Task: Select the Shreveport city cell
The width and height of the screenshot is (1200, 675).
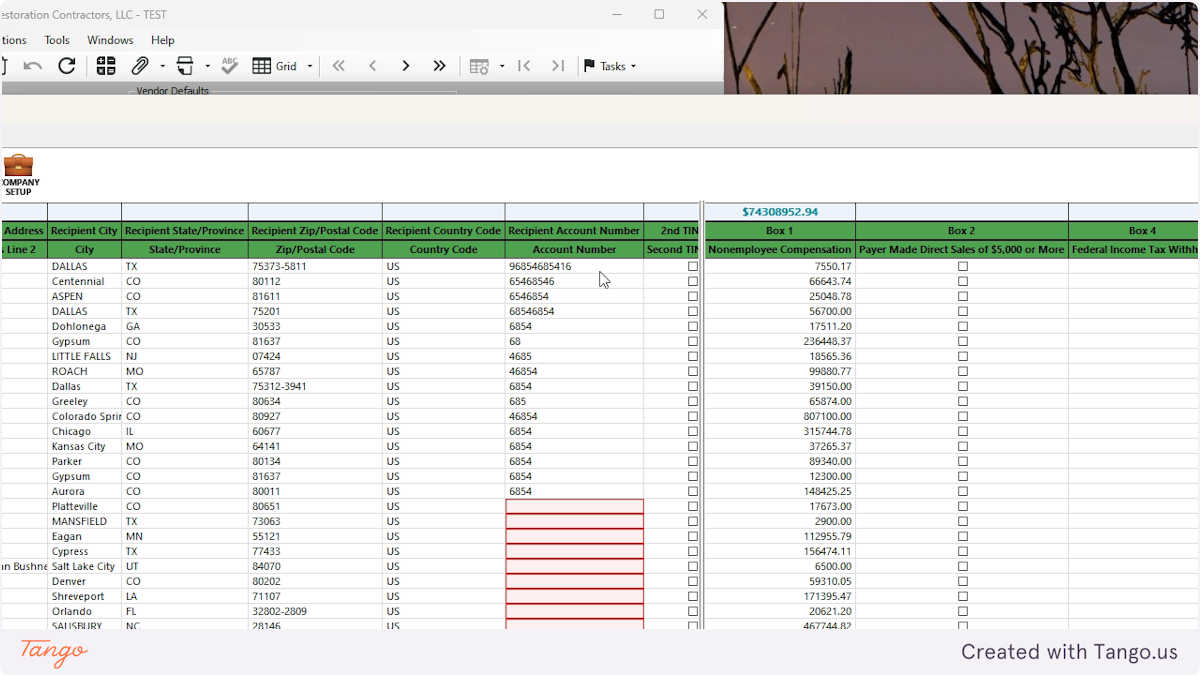Action: pyautogui.click(x=84, y=596)
